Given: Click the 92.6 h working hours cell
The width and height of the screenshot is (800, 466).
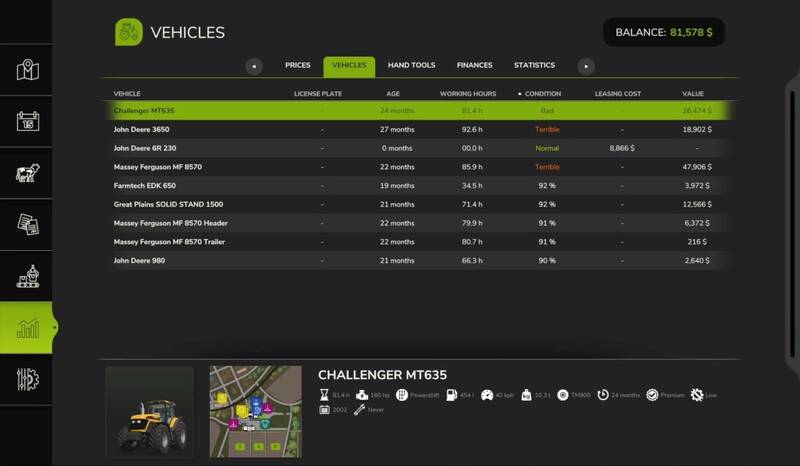Looking at the screenshot, I should (472, 129).
